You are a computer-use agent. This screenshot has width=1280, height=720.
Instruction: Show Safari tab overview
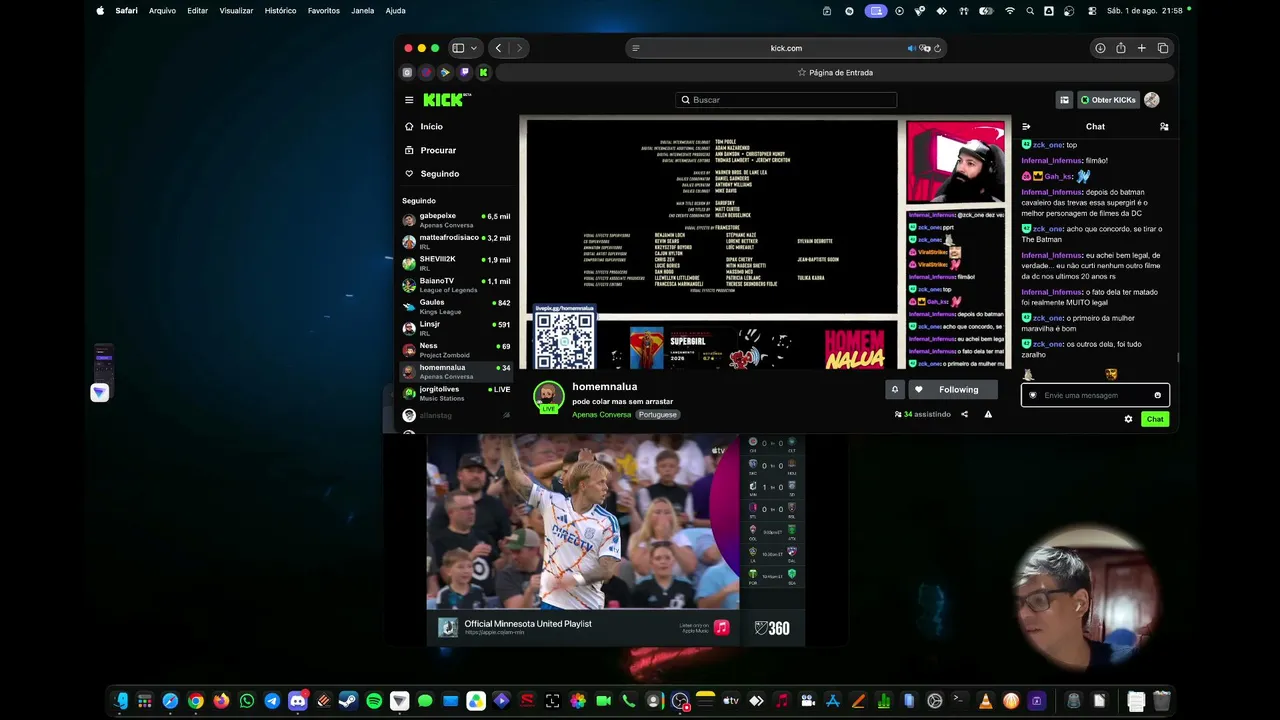(1163, 48)
